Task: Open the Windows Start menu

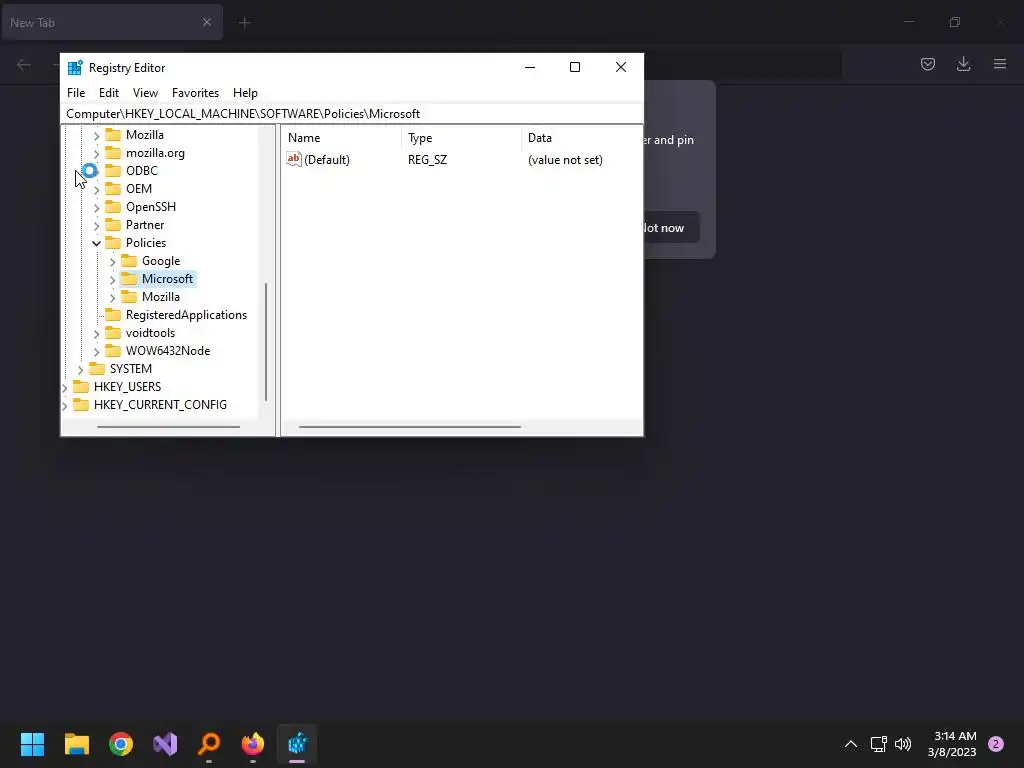Action: (32, 744)
